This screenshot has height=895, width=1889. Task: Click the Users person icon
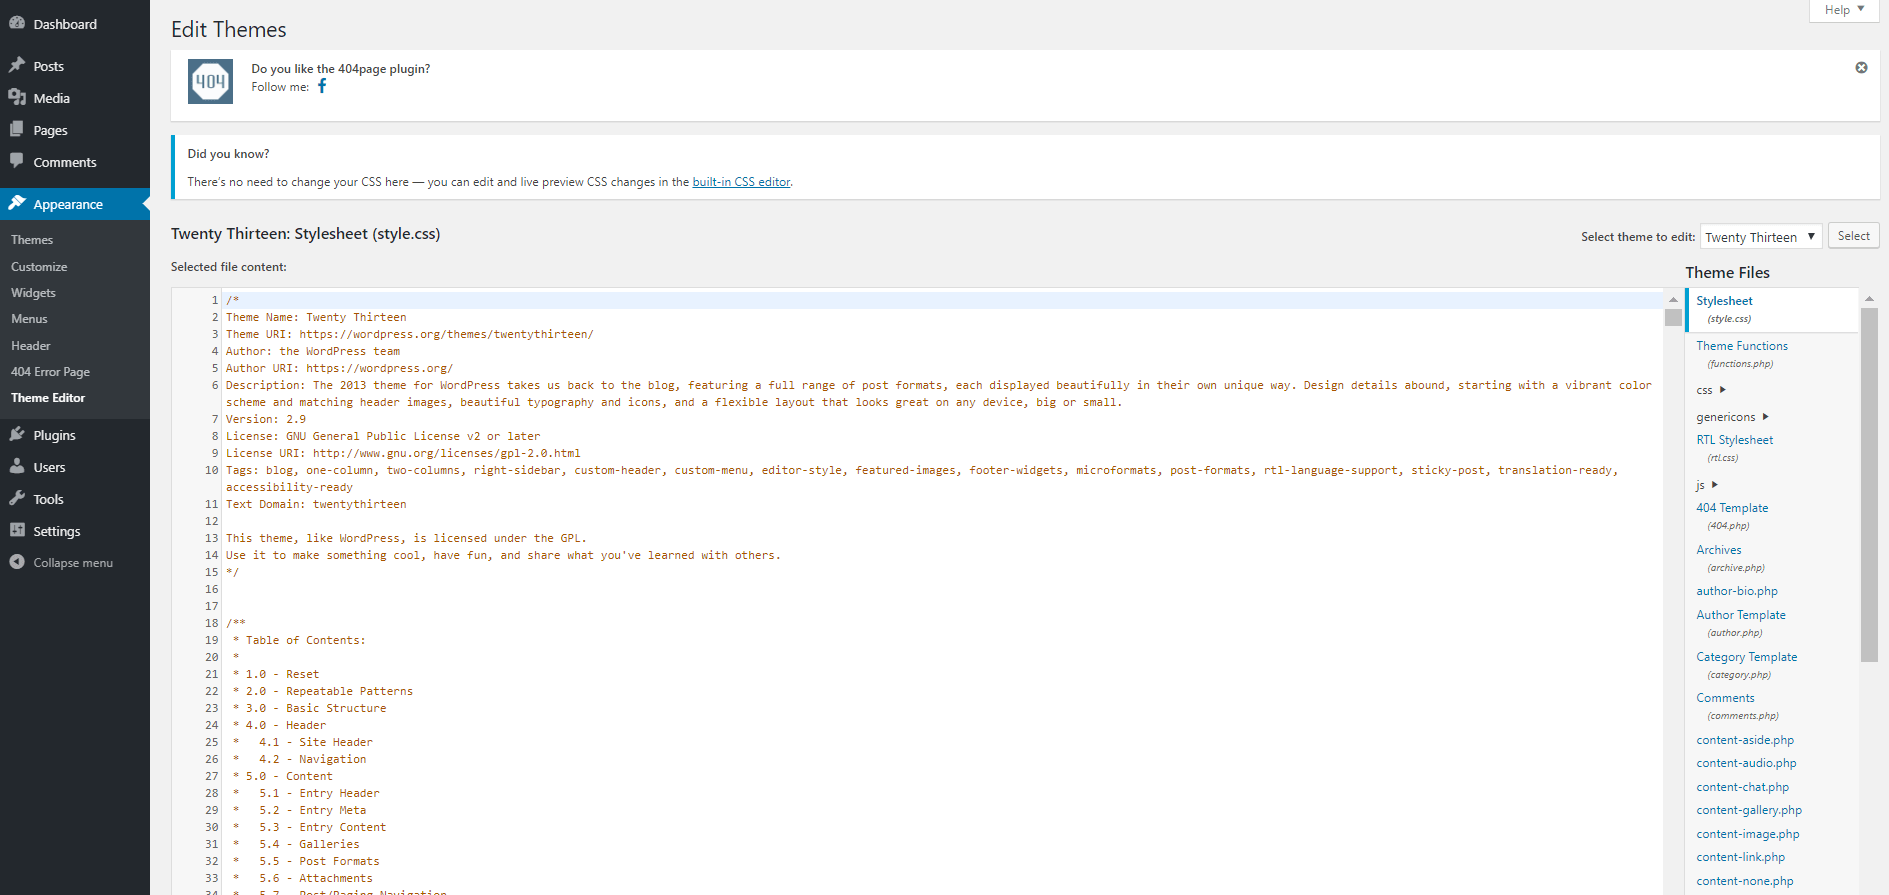coord(17,466)
